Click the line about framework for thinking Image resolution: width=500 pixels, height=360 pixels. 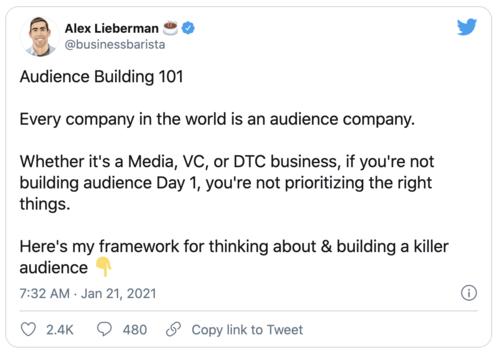[x=234, y=257]
